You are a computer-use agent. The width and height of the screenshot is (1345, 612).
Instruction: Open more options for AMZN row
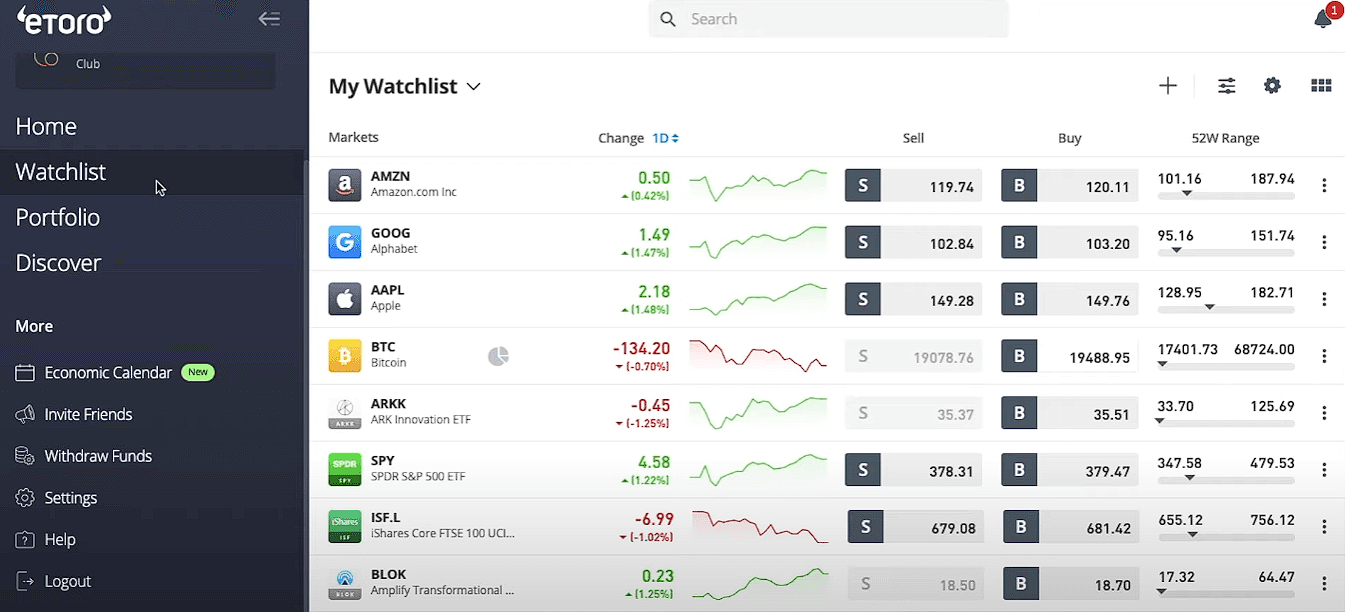tap(1324, 185)
